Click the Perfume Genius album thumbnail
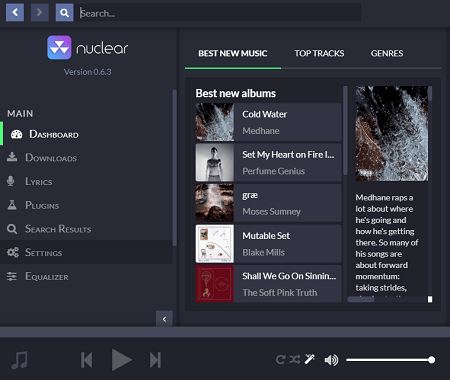 click(215, 163)
